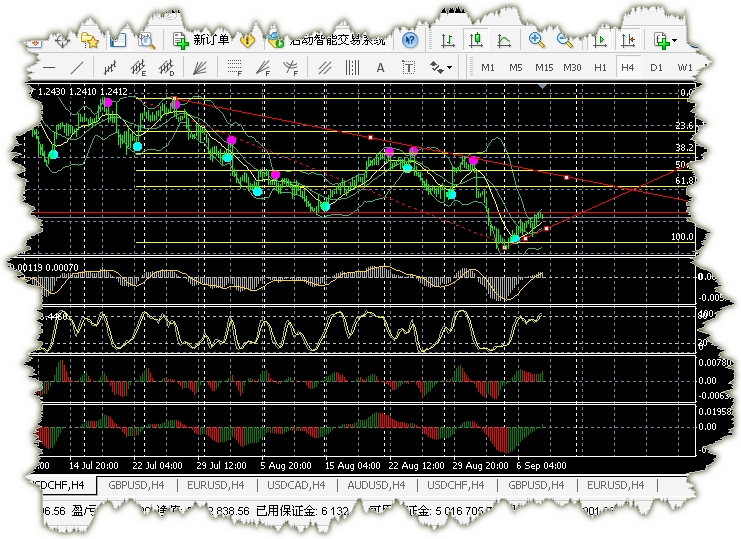Click the chart shift triangle marker at chart top
Screen dimensions: 741x539
pos(543,86)
